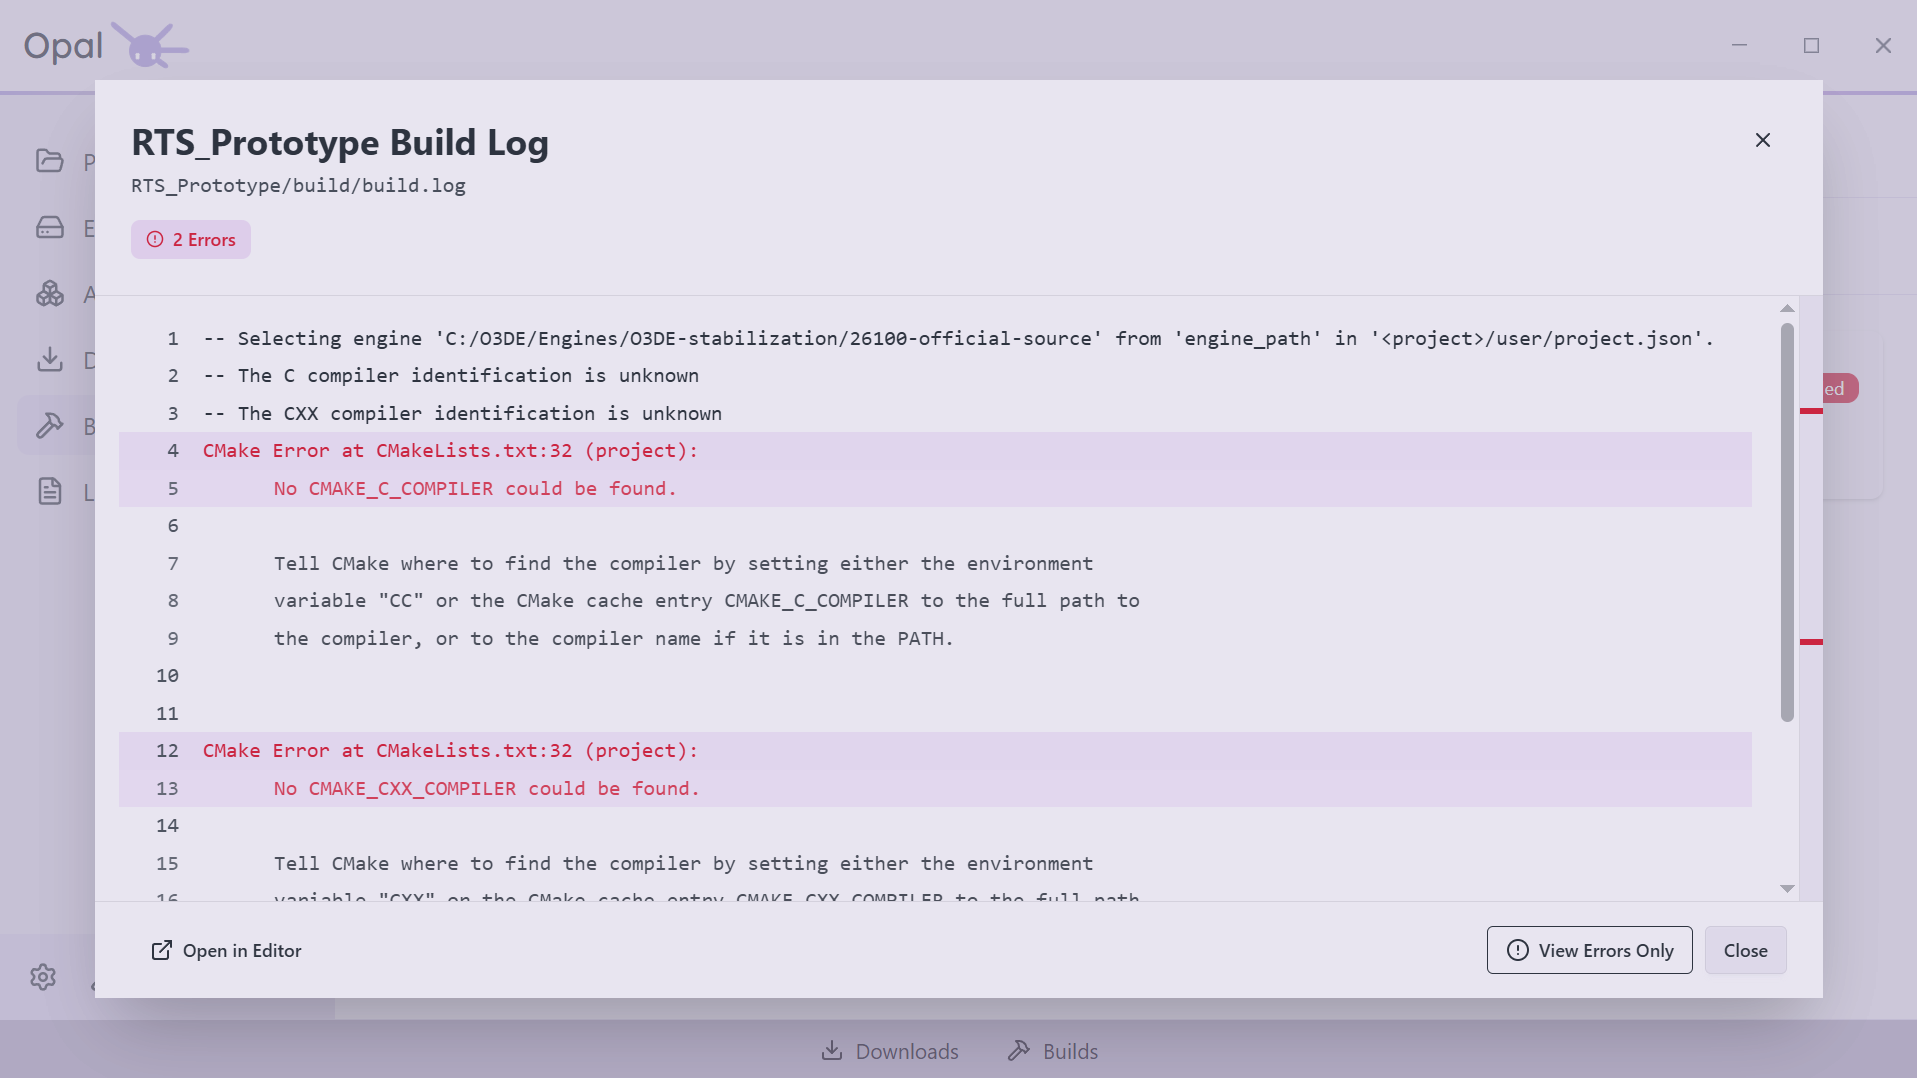The width and height of the screenshot is (1917, 1078).
Task: Close the build log dialog with X
Action: coord(1763,140)
